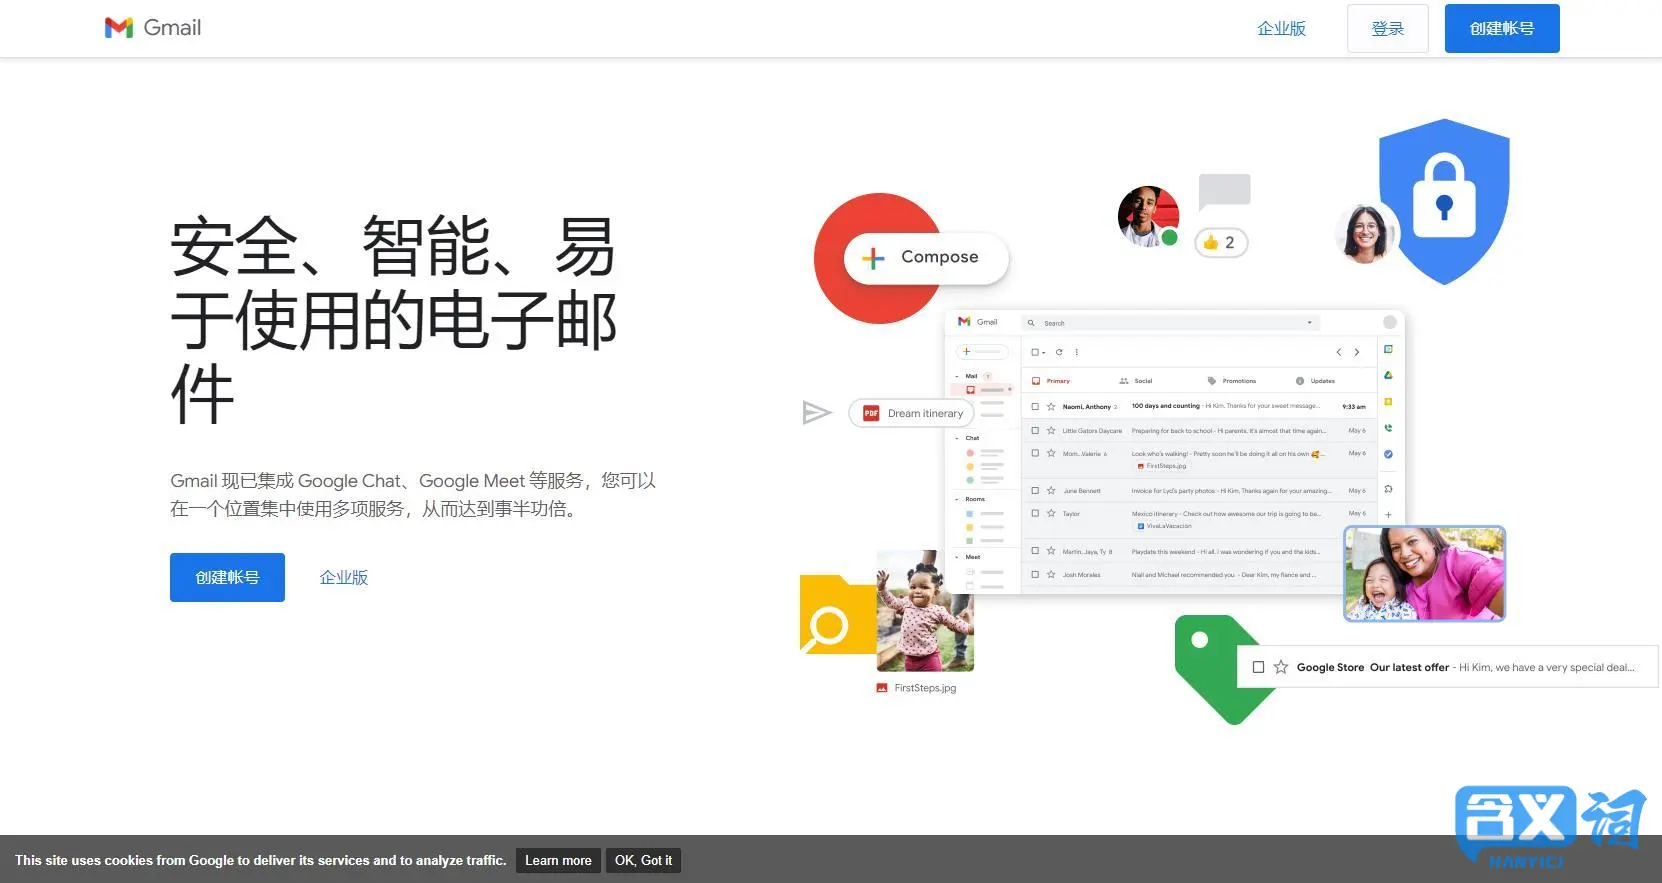Click the gray chat bubble icon
The height and width of the screenshot is (883, 1662).
click(x=1224, y=190)
